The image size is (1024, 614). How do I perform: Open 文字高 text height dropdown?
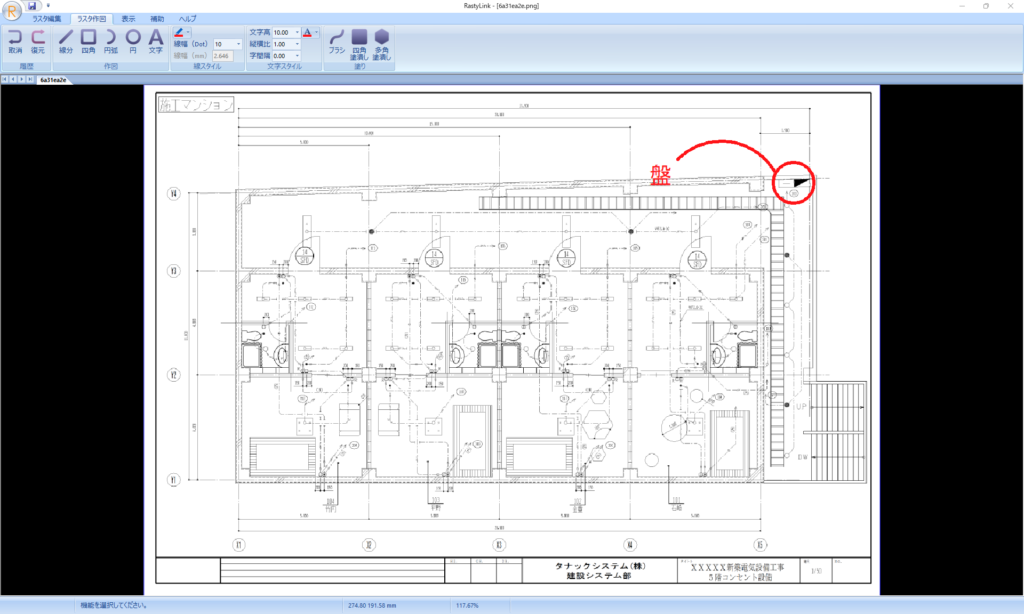coord(297,32)
